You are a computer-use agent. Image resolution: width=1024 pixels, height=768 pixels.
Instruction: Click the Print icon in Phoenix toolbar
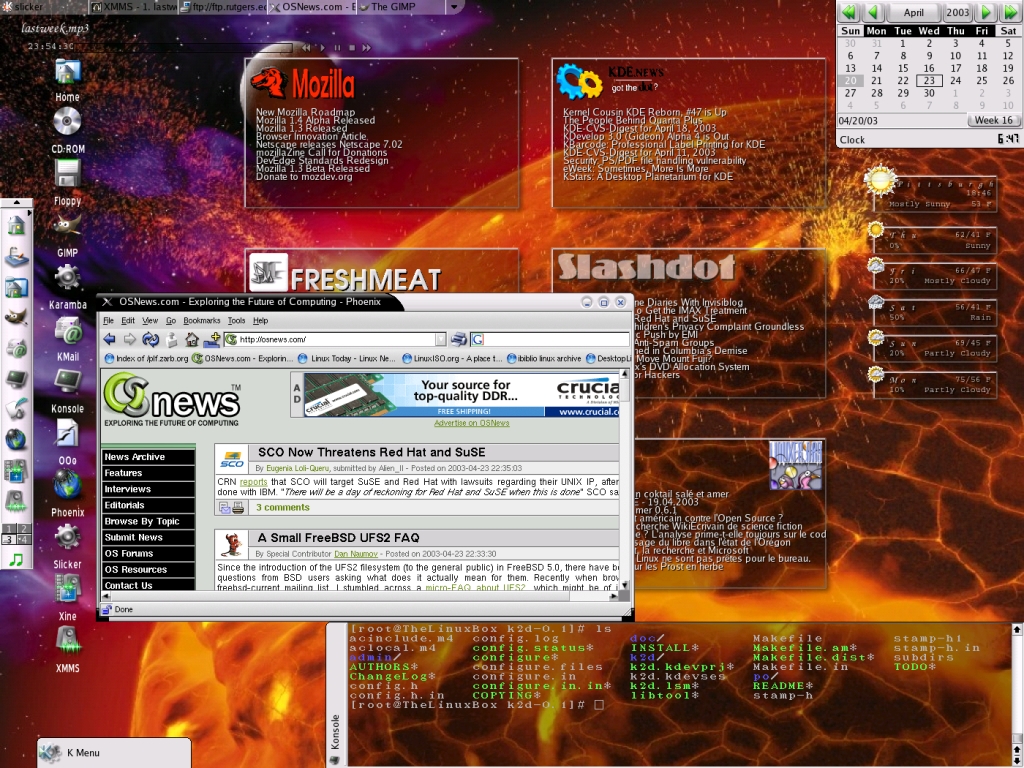pyautogui.click(x=459, y=339)
